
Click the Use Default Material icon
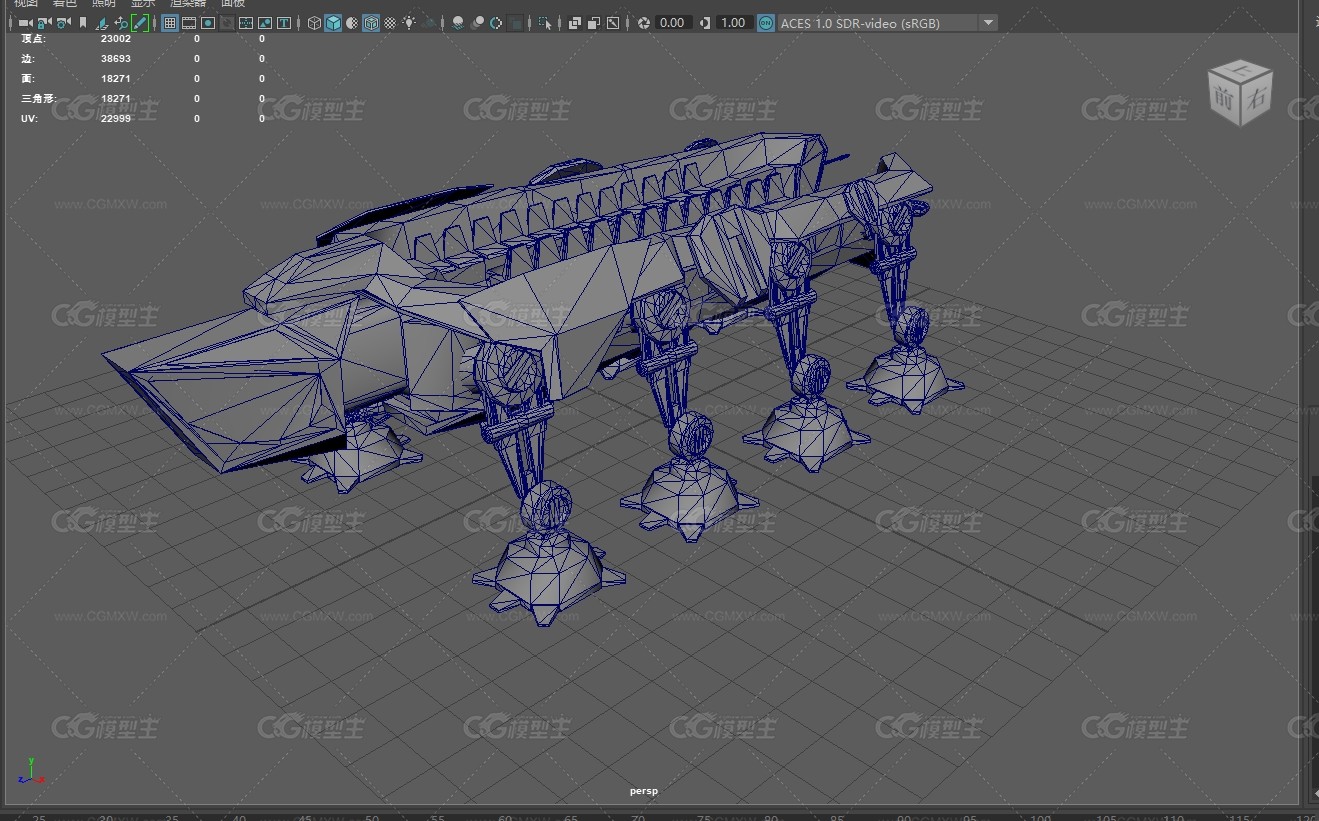(352, 22)
